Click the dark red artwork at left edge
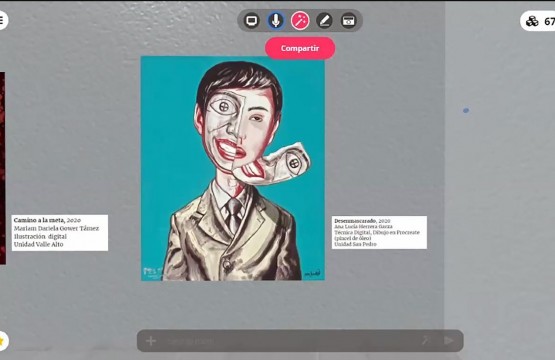Screen dimensions: 555x360 pyautogui.click(x=2, y=168)
